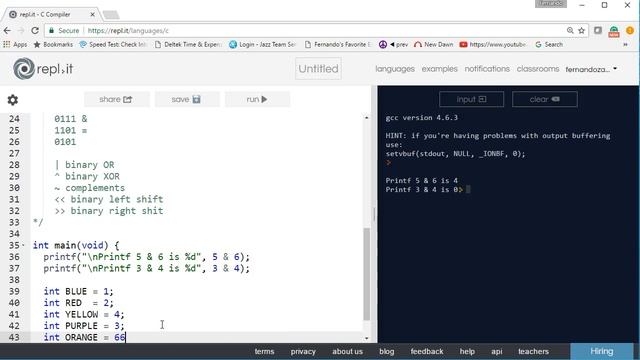Click the cast extension icon in toolbar
The width and height of the screenshot is (640, 360).
(598, 31)
